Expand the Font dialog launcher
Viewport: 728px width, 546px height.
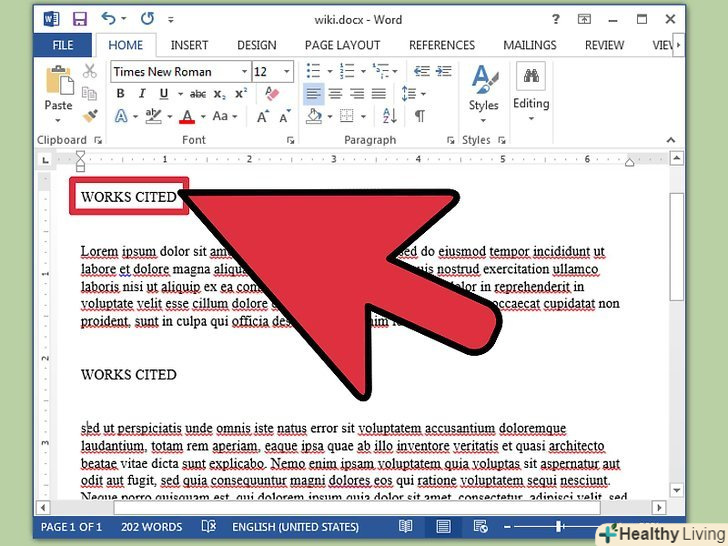point(291,141)
